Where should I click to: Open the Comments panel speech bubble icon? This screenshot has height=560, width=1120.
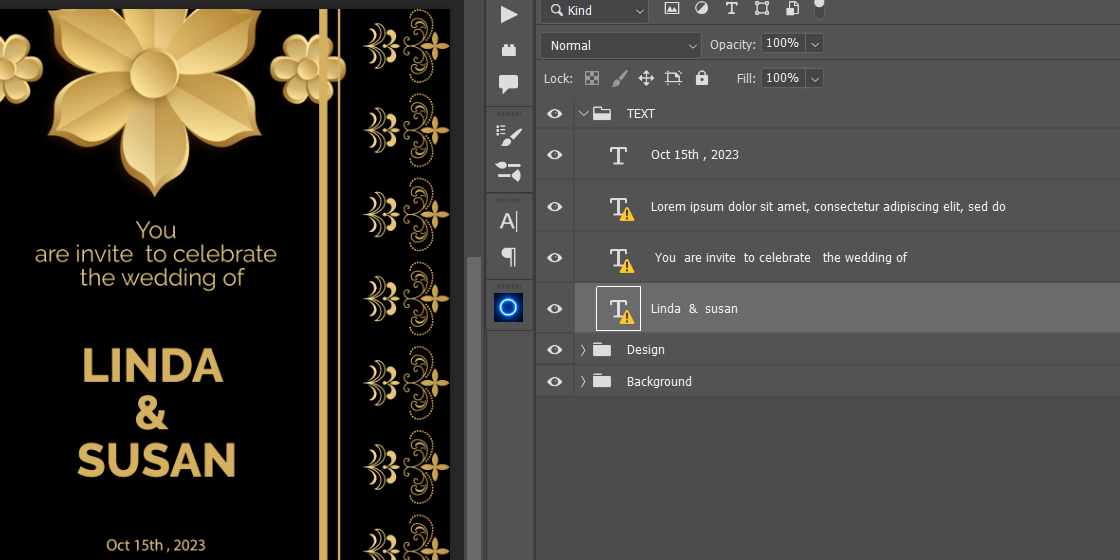click(509, 84)
